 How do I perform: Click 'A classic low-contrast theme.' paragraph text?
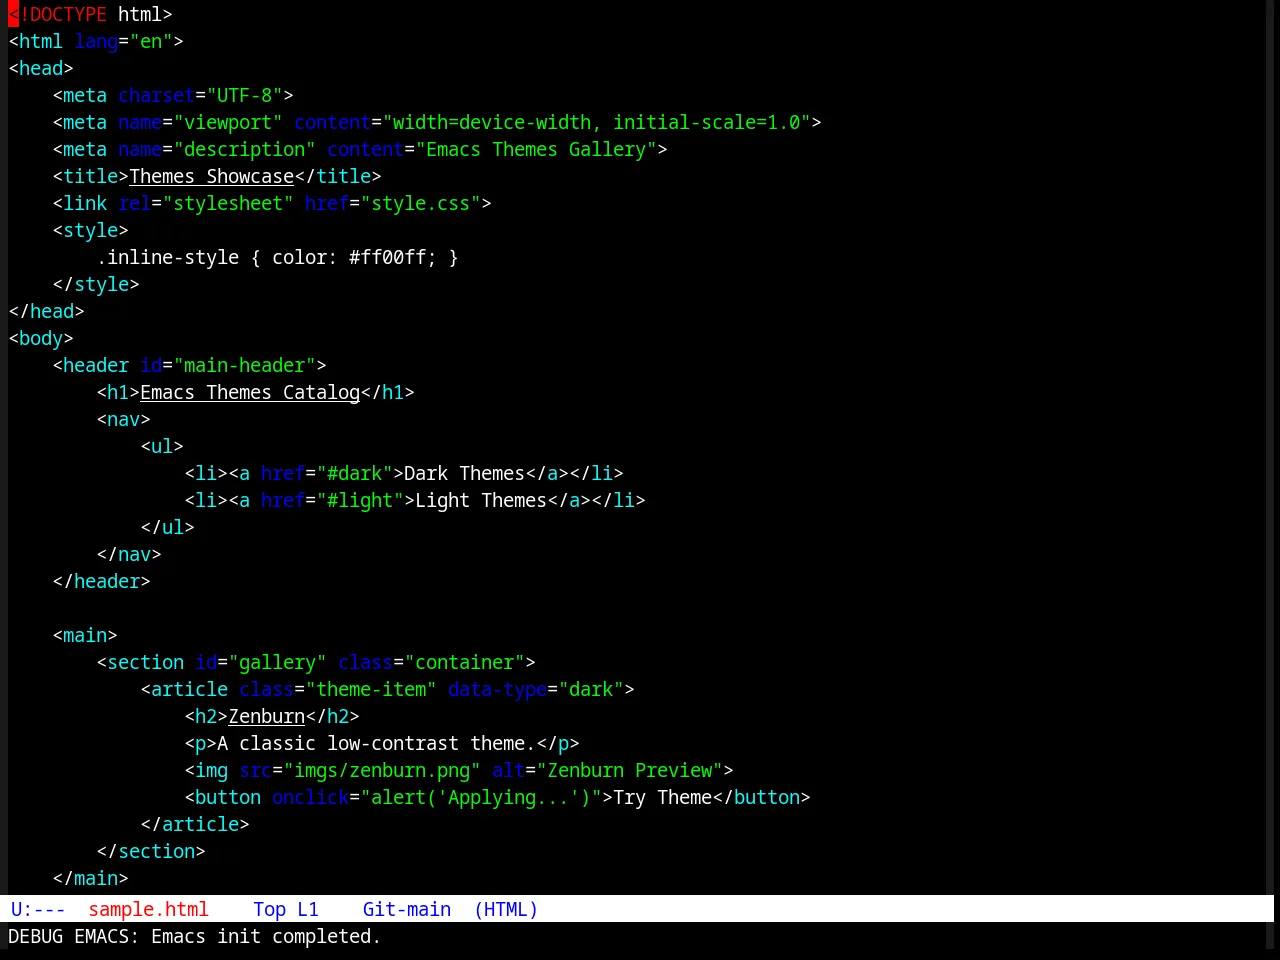(x=377, y=743)
